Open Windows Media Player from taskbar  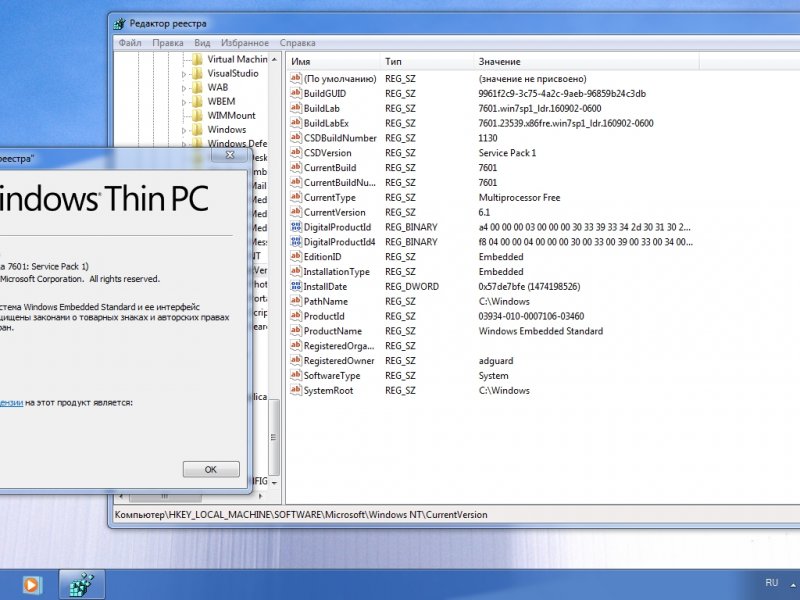click(x=31, y=585)
